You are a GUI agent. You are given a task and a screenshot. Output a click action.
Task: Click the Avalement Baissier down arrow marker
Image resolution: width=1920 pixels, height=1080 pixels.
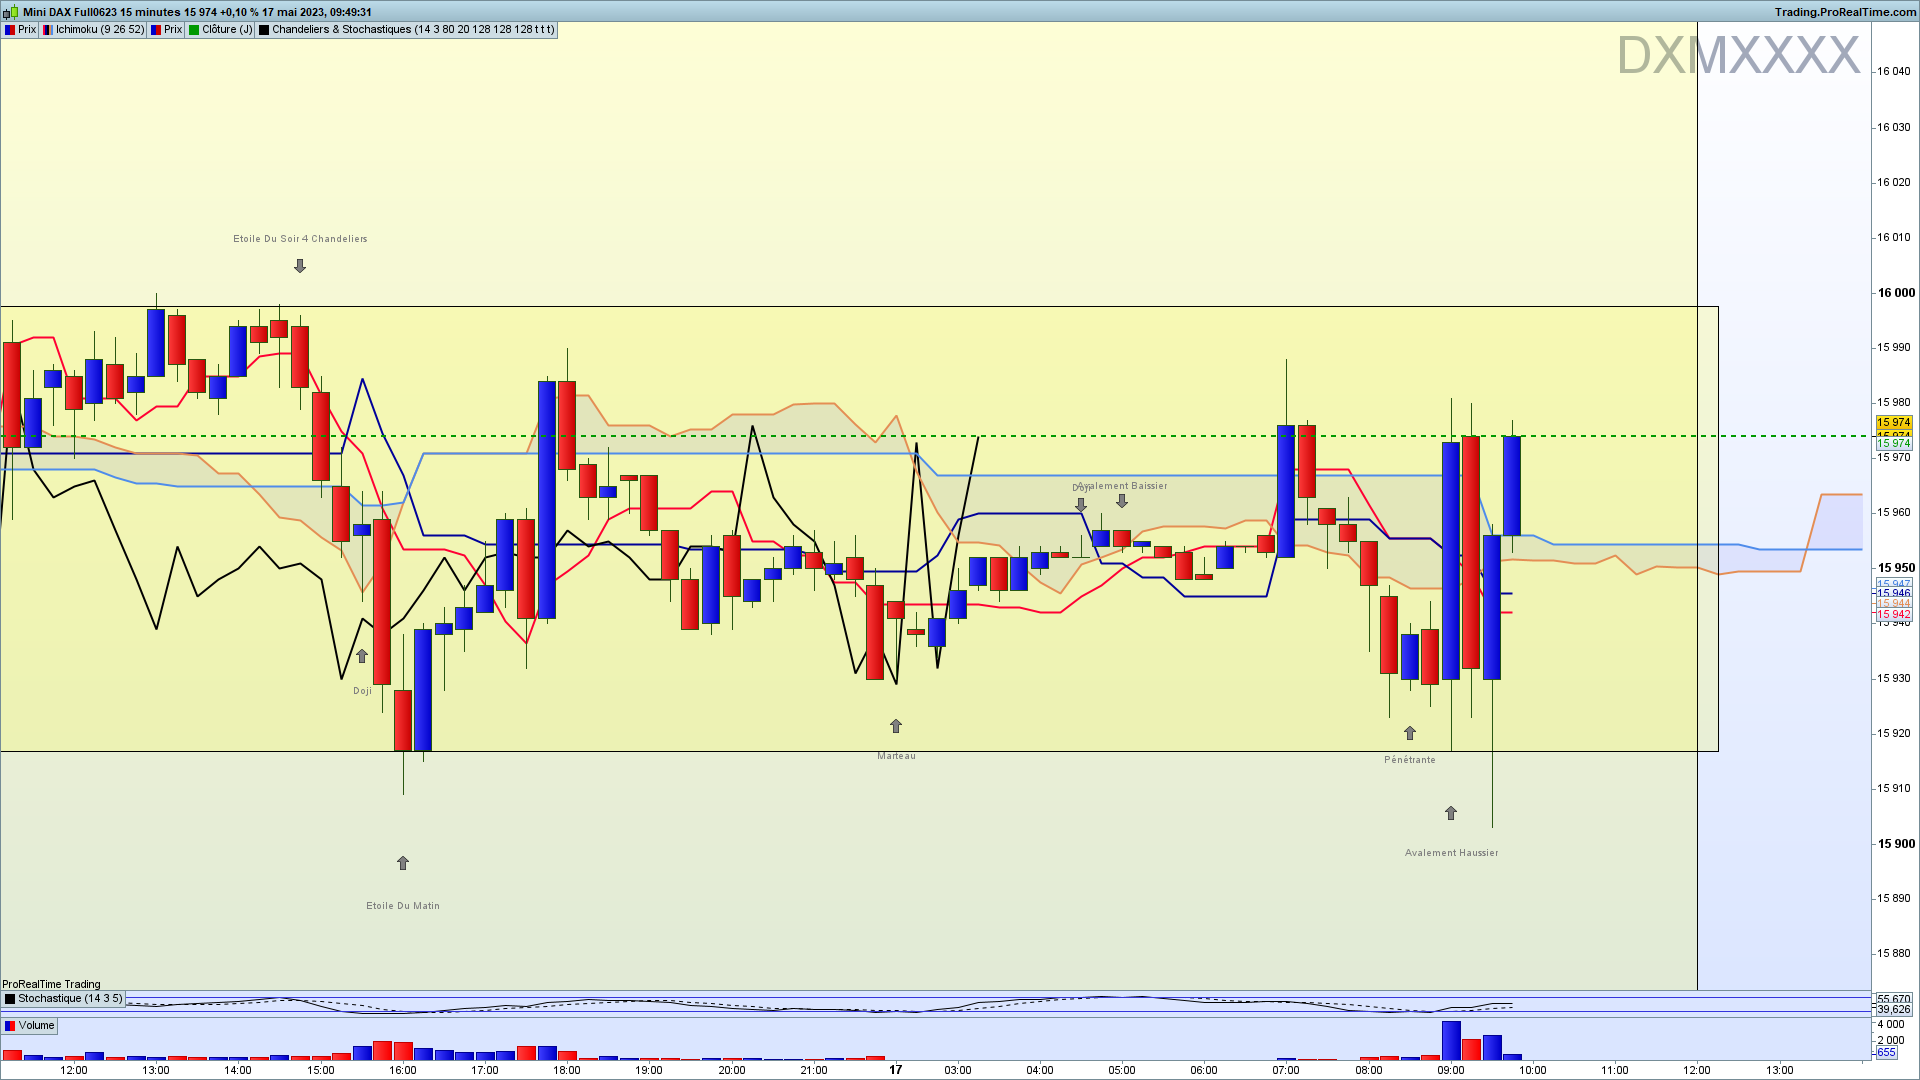point(1122,501)
